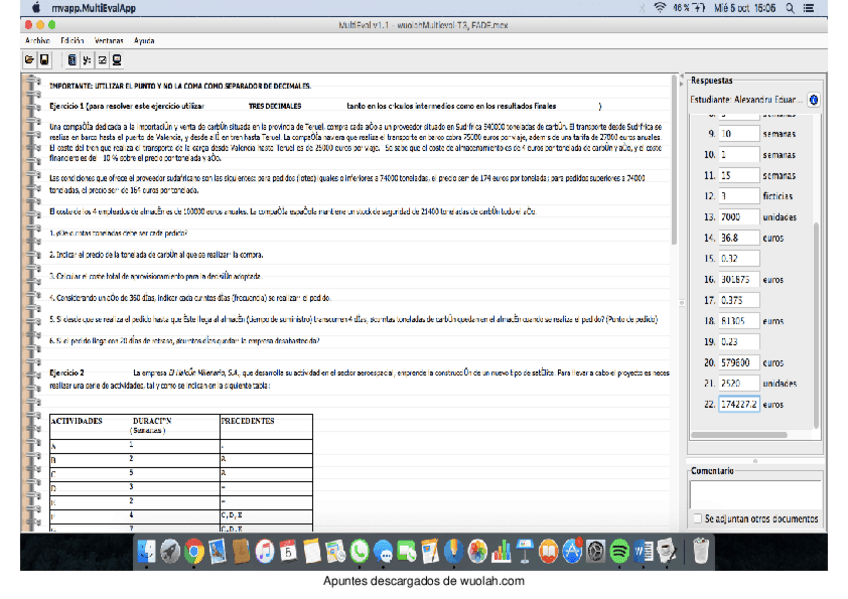Click the blue device toolbar icon

coord(72,60)
